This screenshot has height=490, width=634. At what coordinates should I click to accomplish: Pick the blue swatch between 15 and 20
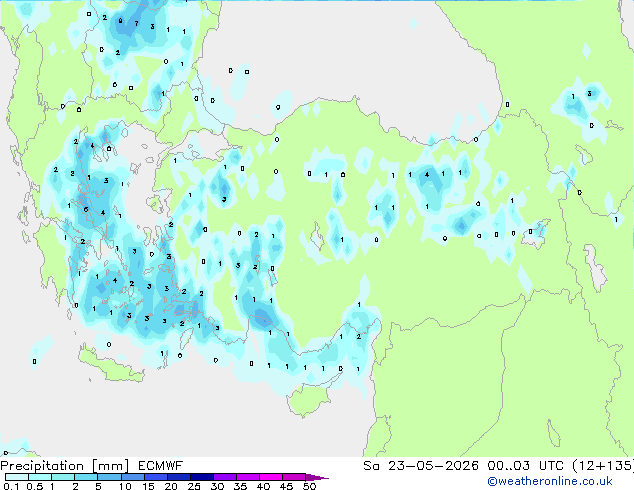[156, 477]
